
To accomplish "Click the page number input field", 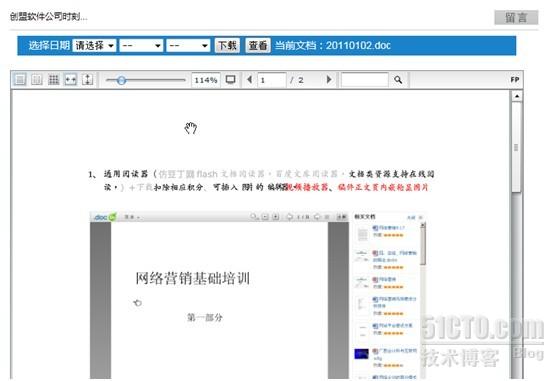I will [x=272, y=80].
